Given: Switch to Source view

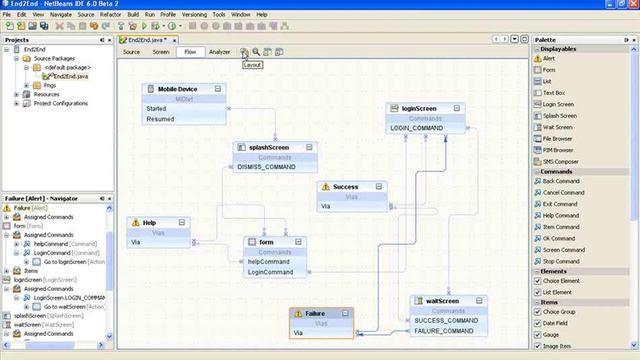Looking at the screenshot, I should pos(131,52).
